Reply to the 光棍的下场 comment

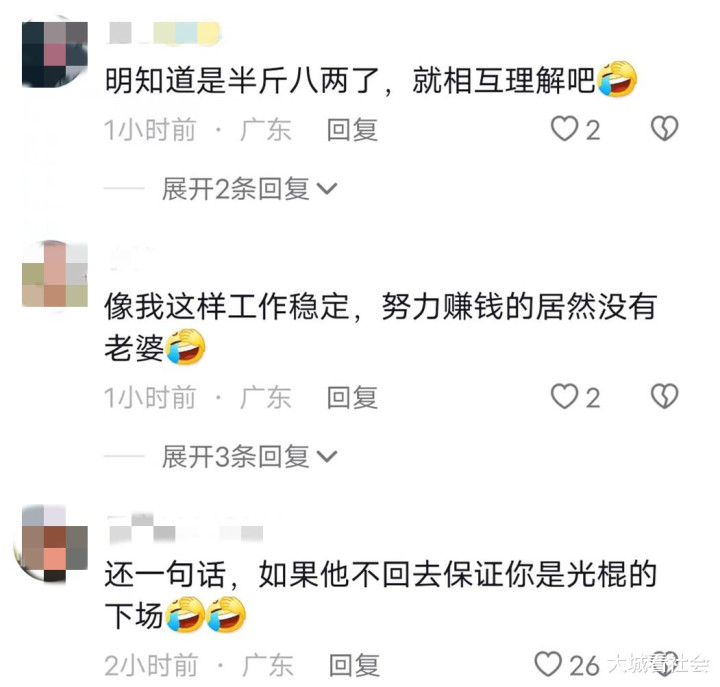point(354,665)
